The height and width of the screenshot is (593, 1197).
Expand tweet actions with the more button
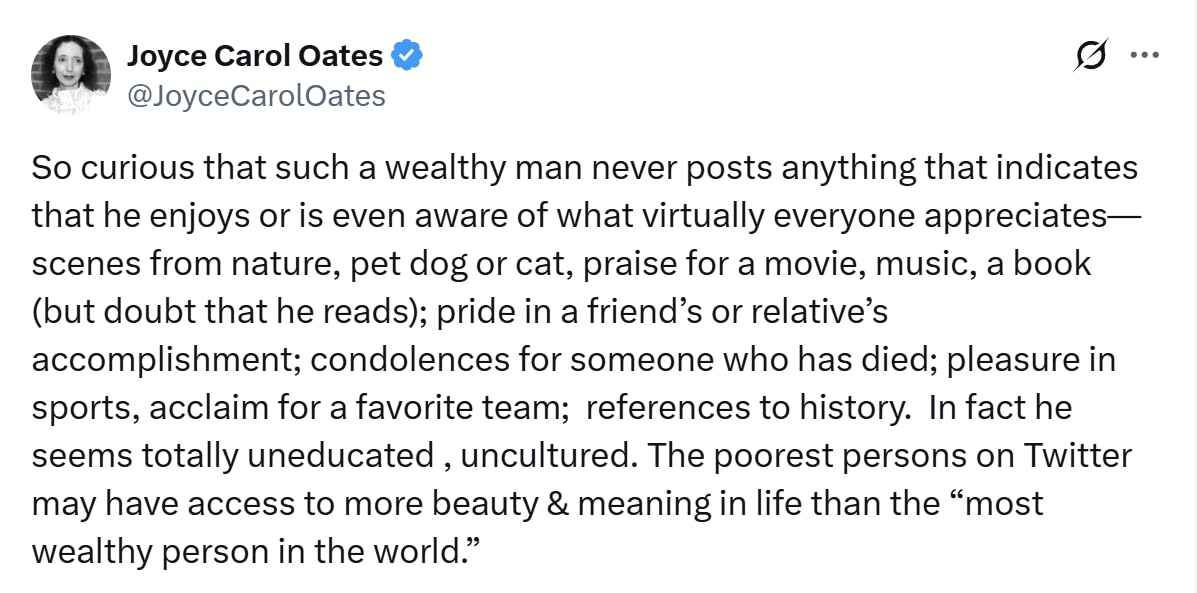click(1146, 55)
